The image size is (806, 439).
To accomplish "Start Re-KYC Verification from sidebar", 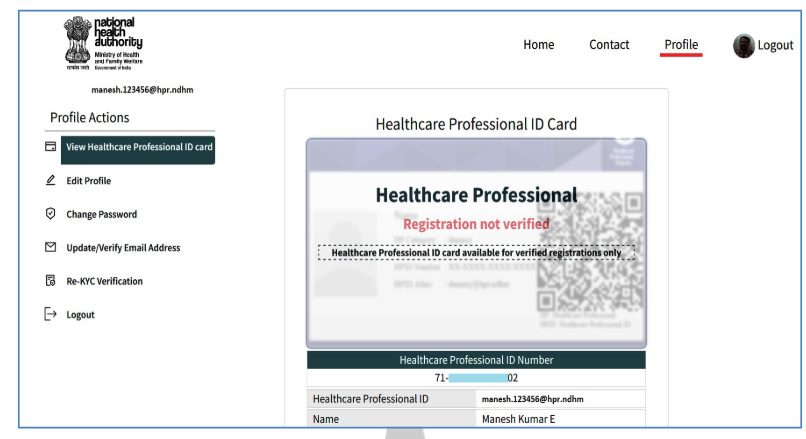I will click(x=105, y=281).
